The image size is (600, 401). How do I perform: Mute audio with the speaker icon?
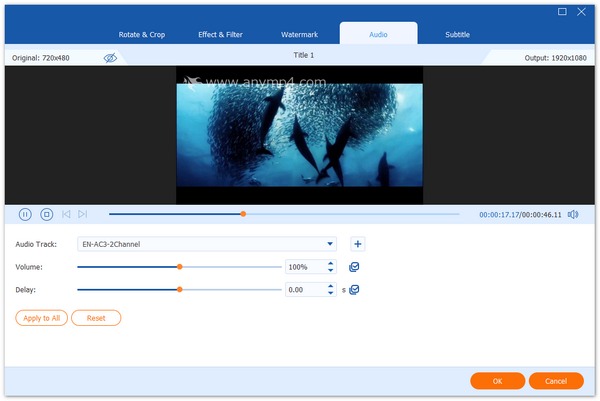tap(572, 214)
